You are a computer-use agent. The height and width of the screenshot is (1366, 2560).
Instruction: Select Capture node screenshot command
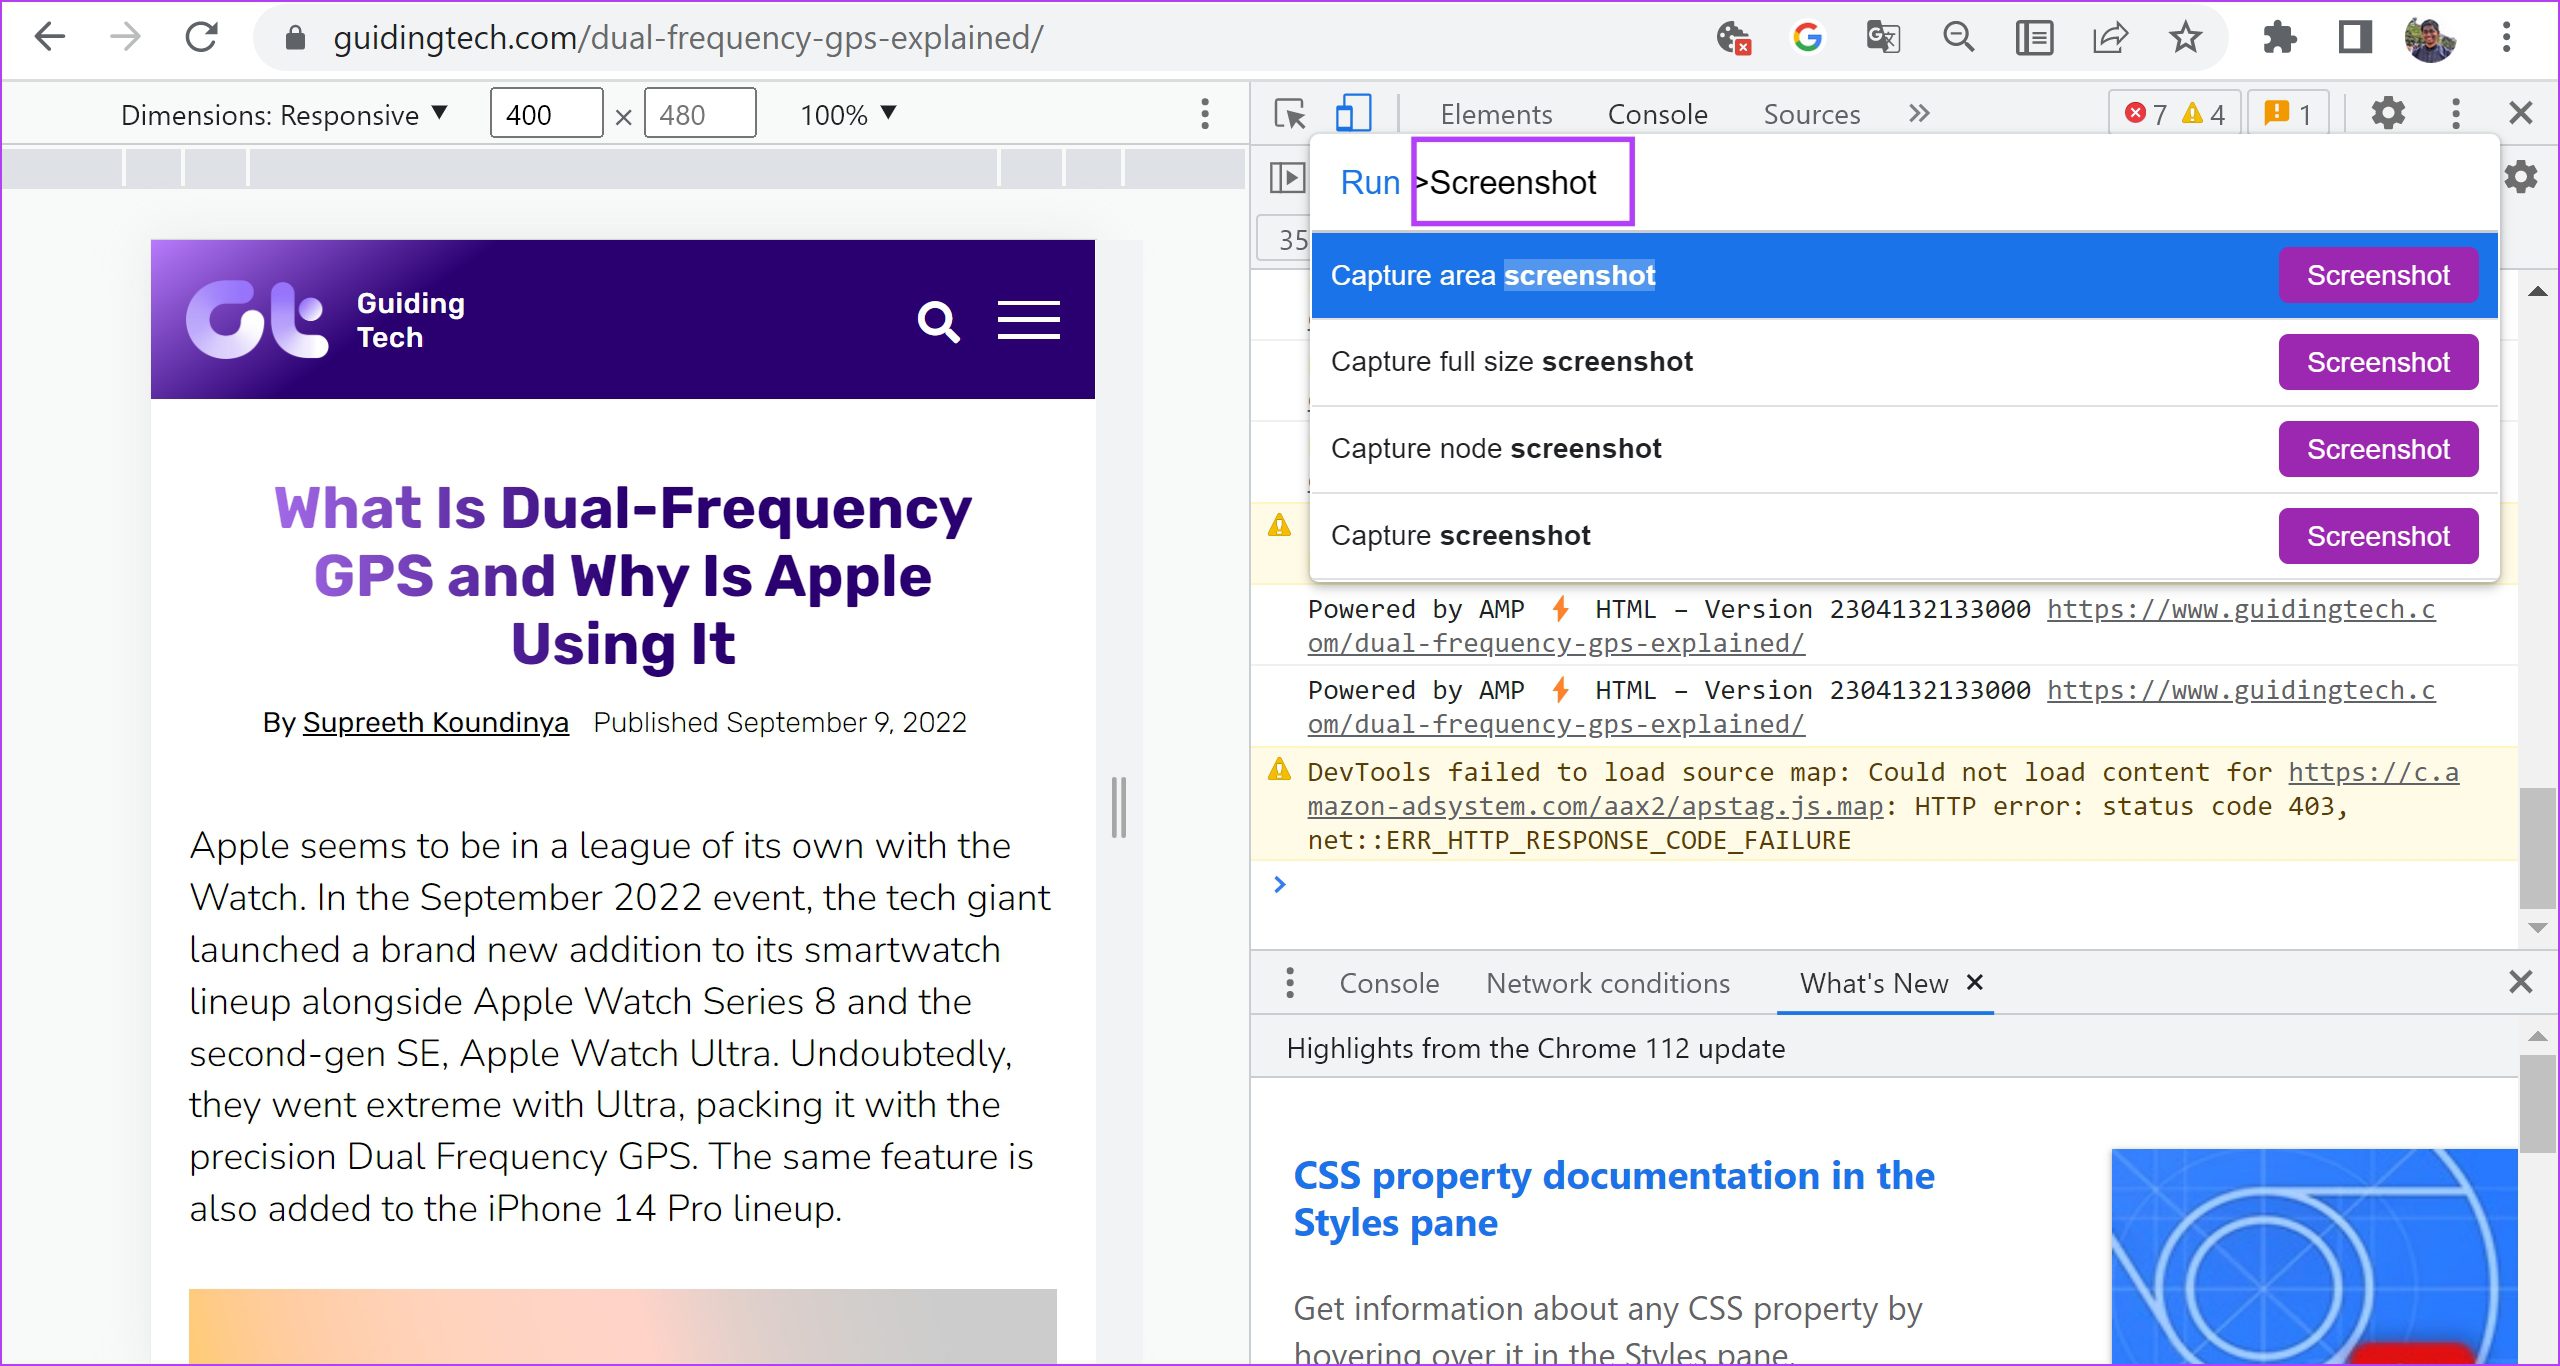1904,449
